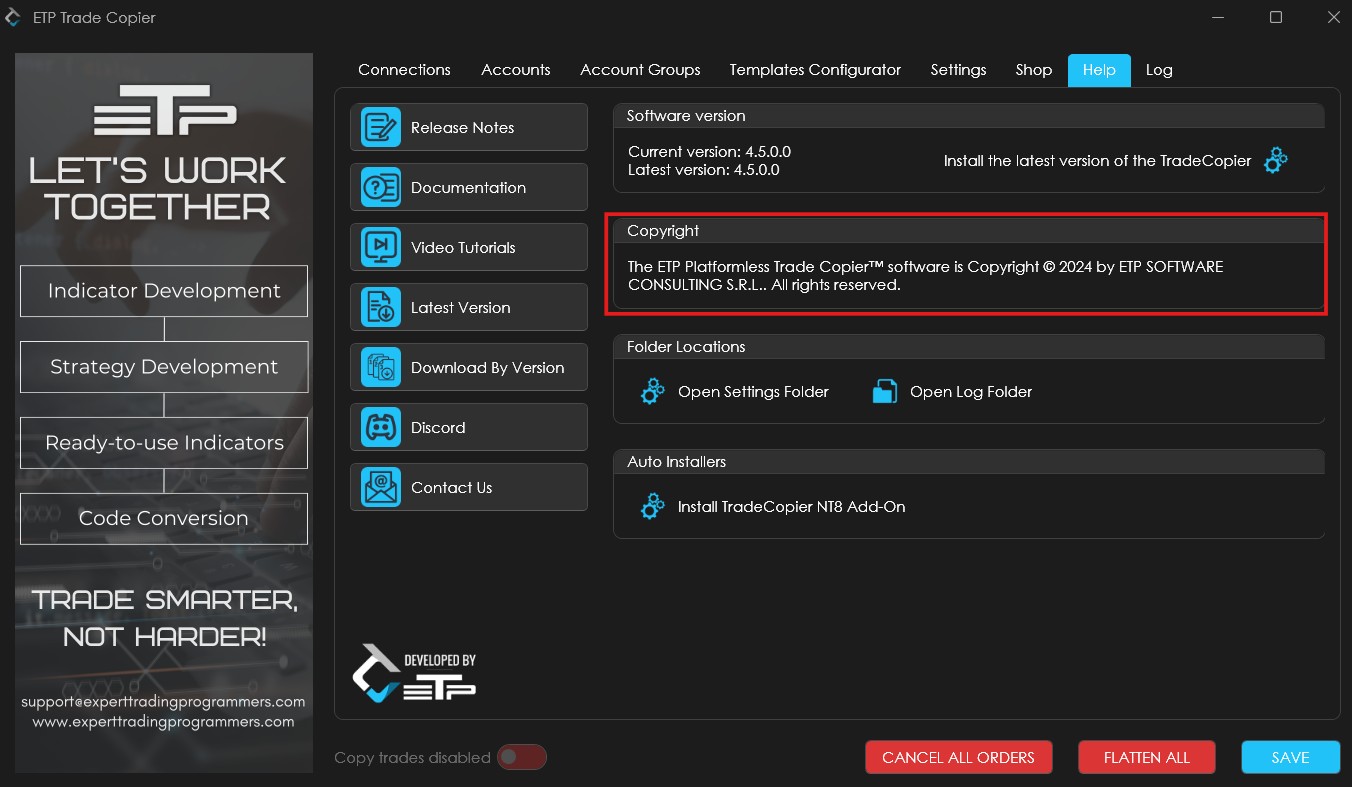
Task: Open the Templates Configurator tab
Action: point(815,70)
